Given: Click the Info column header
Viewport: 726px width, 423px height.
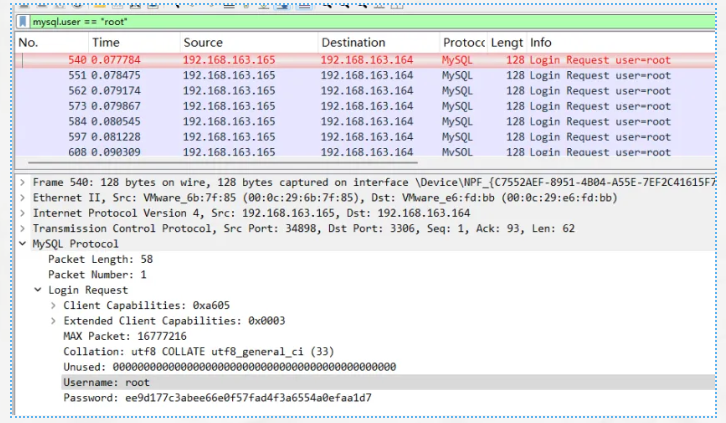Looking at the screenshot, I should [x=541, y=43].
